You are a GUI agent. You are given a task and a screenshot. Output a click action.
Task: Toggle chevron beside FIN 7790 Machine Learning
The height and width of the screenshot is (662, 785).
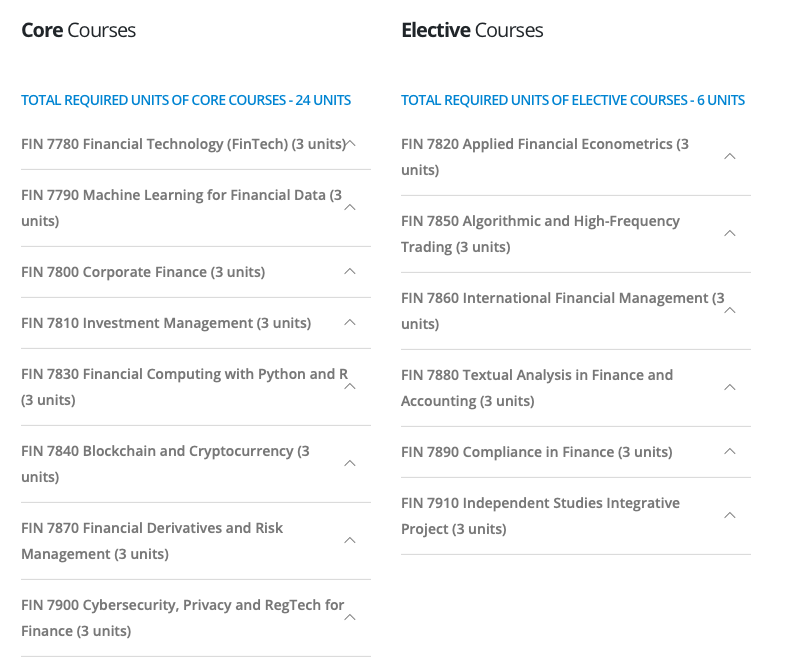[x=350, y=208]
